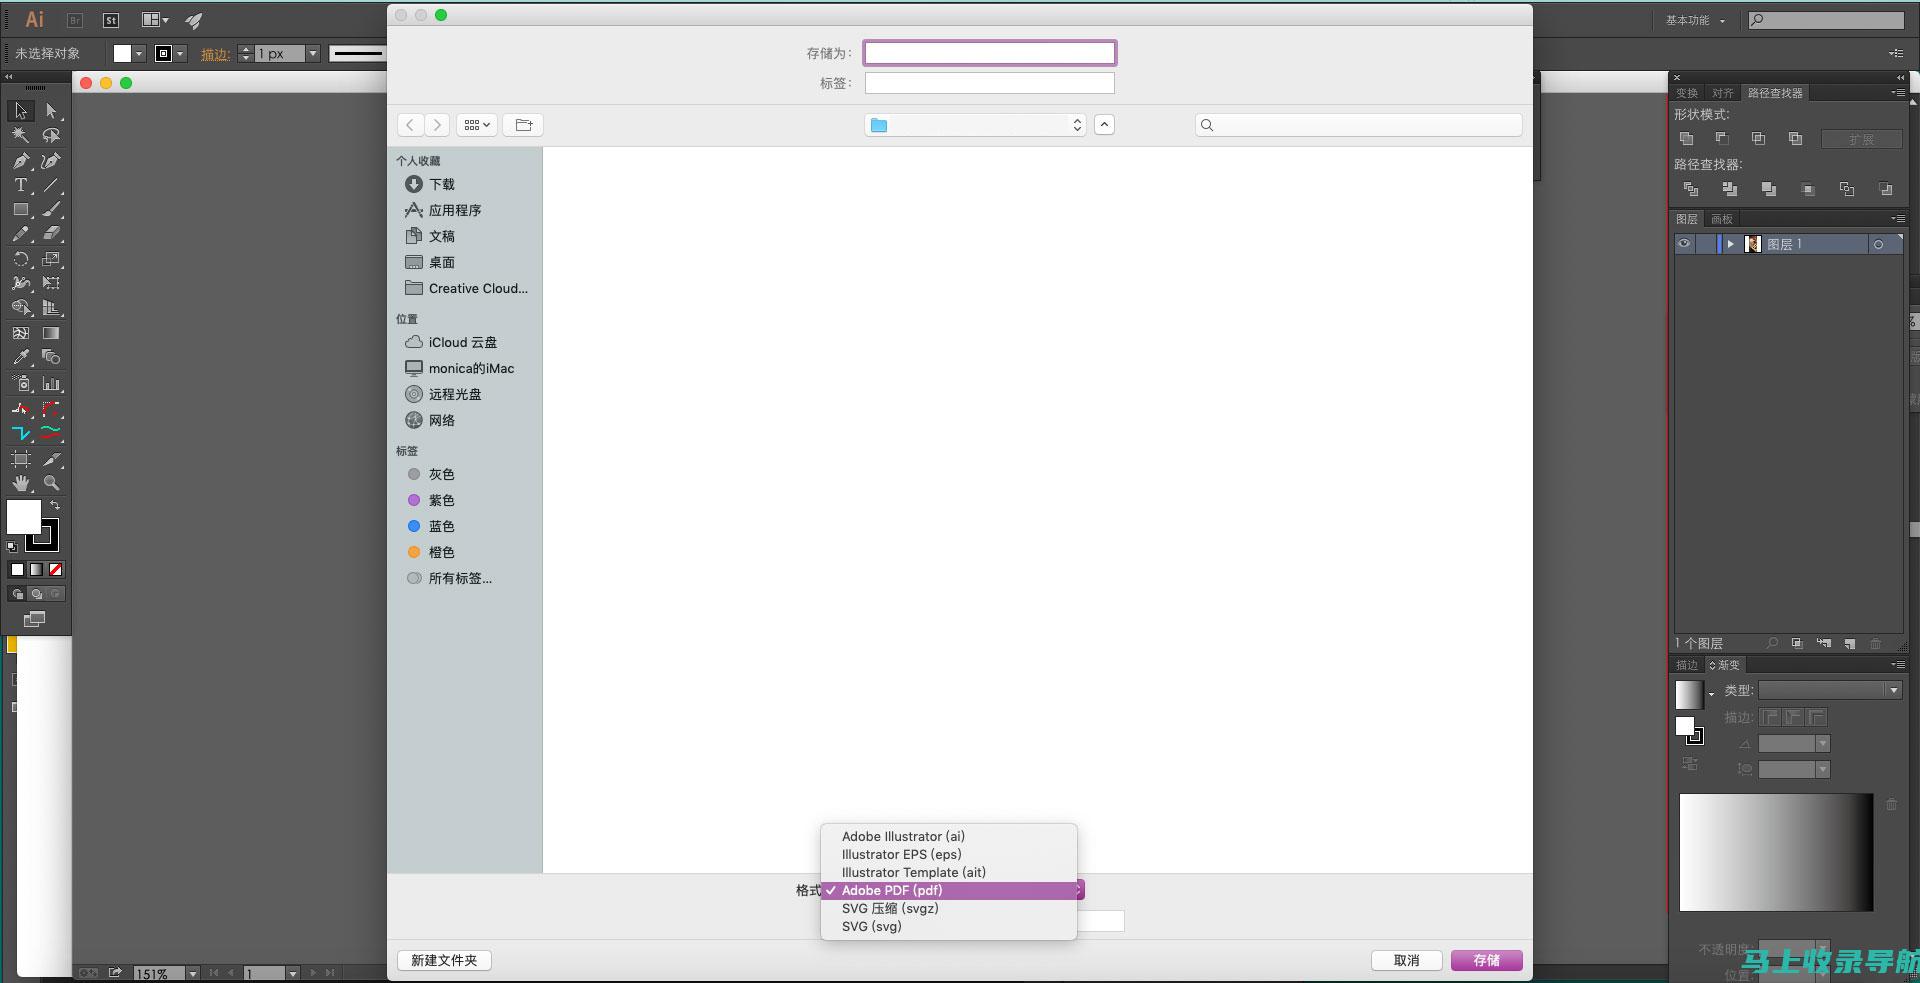
Task: Click 存储 save button
Action: [1486, 960]
